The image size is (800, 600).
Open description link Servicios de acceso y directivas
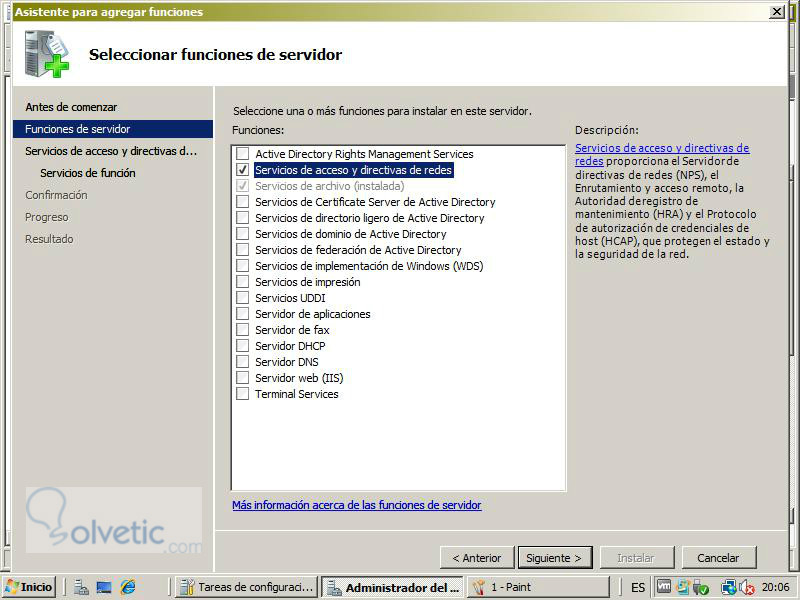(x=662, y=154)
